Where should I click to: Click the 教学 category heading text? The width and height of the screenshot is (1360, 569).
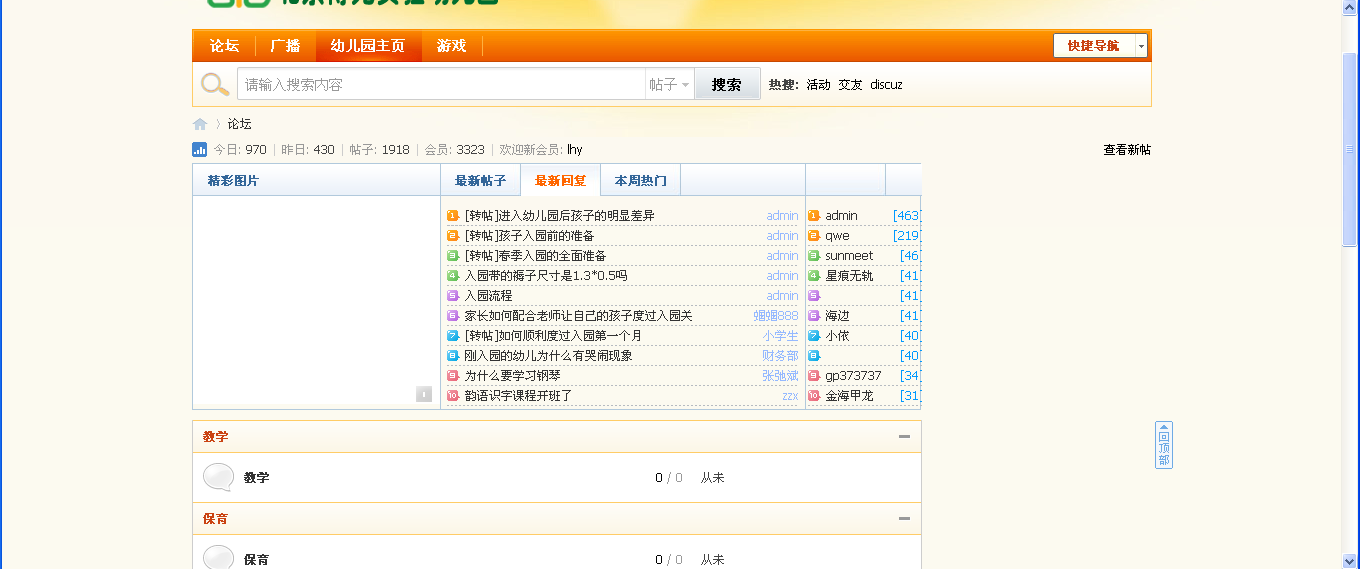point(215,437)
